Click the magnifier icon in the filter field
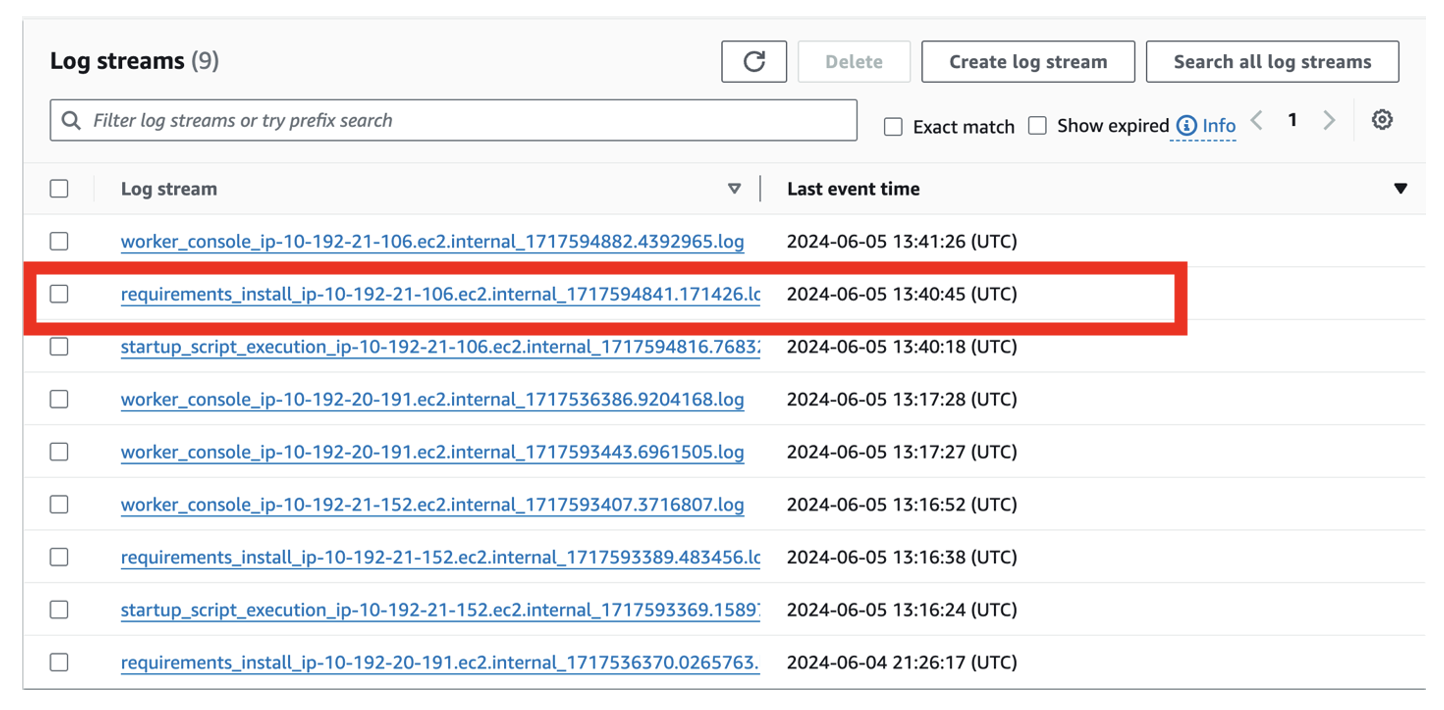Viewport: 1444px width, 710px height. [70, 120]
